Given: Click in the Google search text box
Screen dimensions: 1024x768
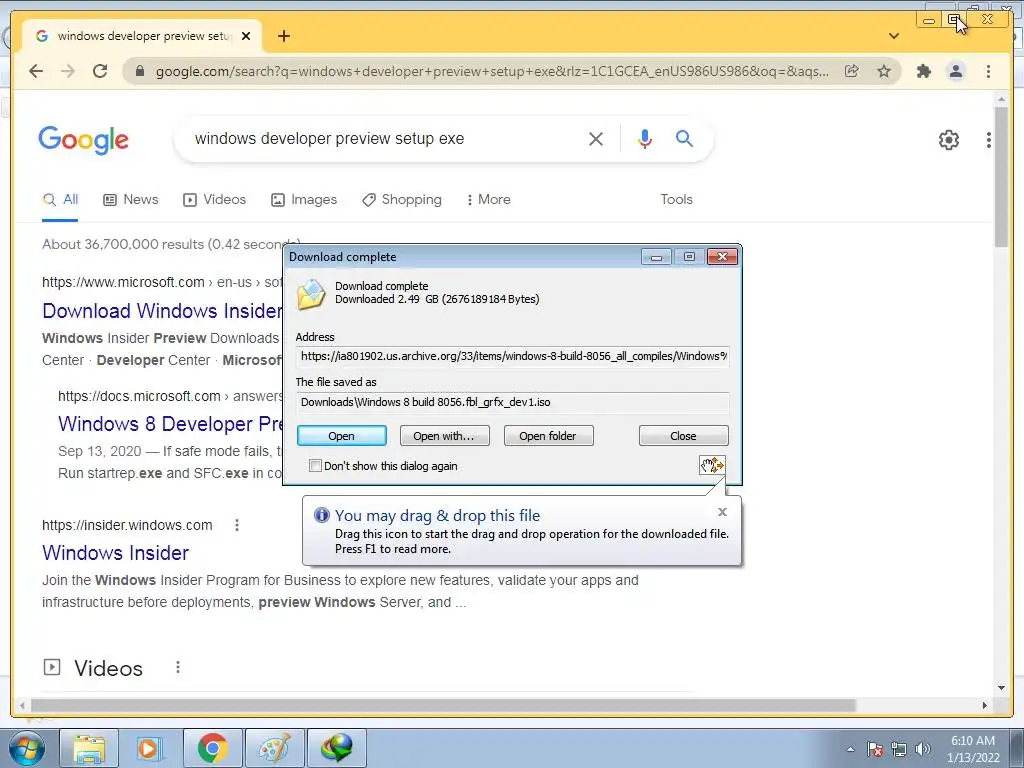Looking at the screenshot, I should pos(385,138).
